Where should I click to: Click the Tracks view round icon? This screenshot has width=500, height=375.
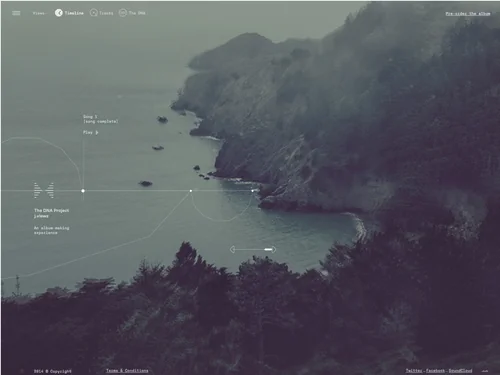coord(94,13)
